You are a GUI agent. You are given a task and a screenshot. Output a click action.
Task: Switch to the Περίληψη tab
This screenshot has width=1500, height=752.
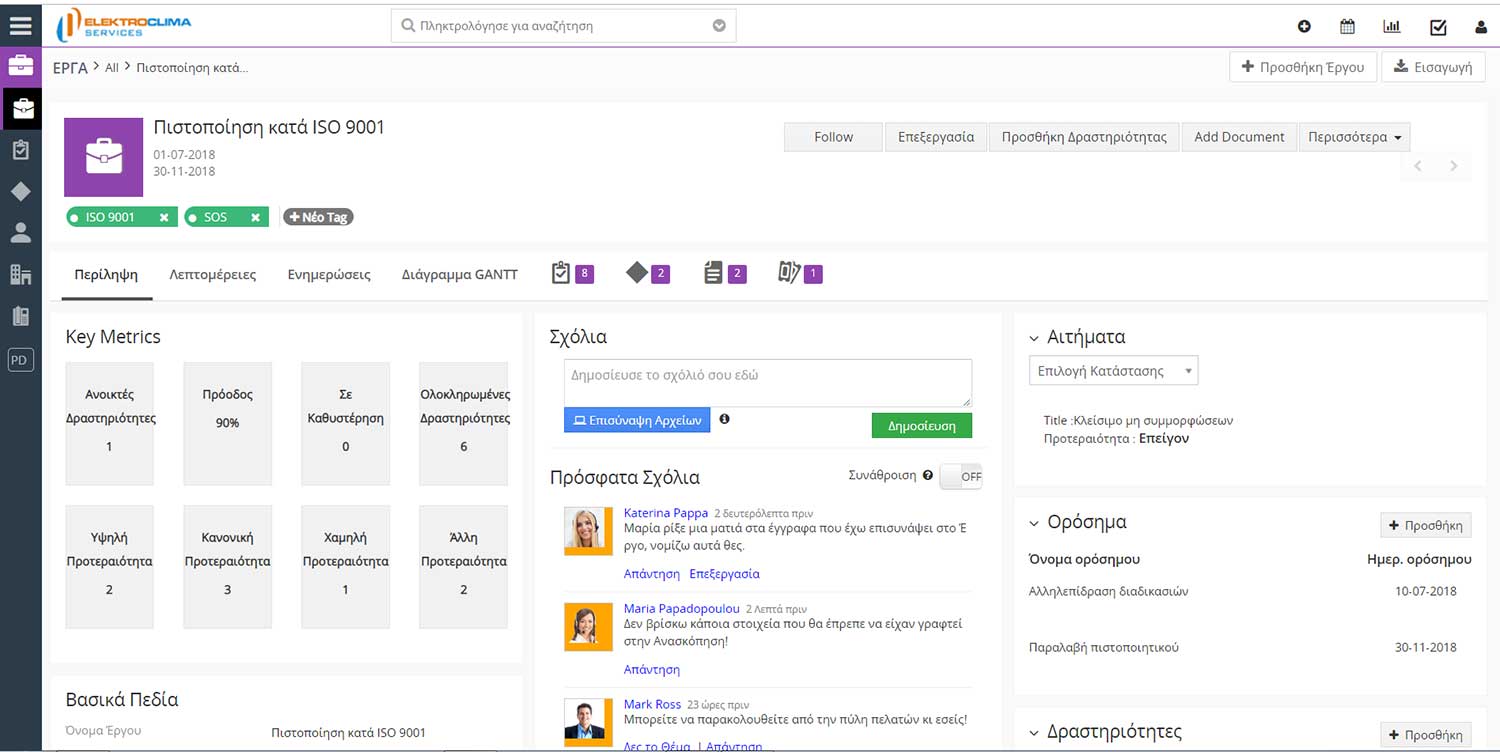(106, 275)
